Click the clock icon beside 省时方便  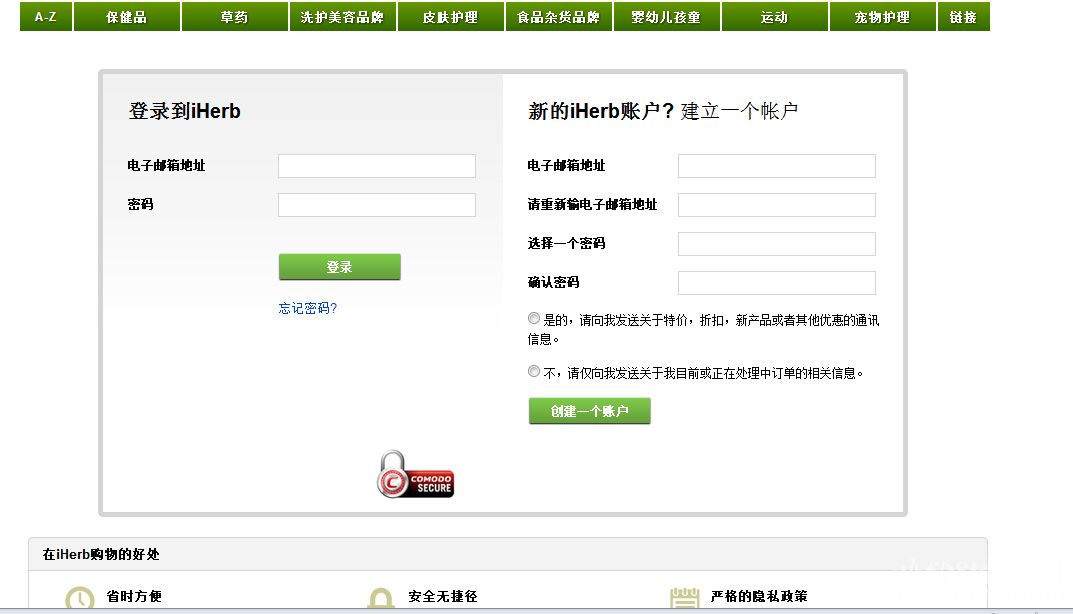(x=79, y=598)
